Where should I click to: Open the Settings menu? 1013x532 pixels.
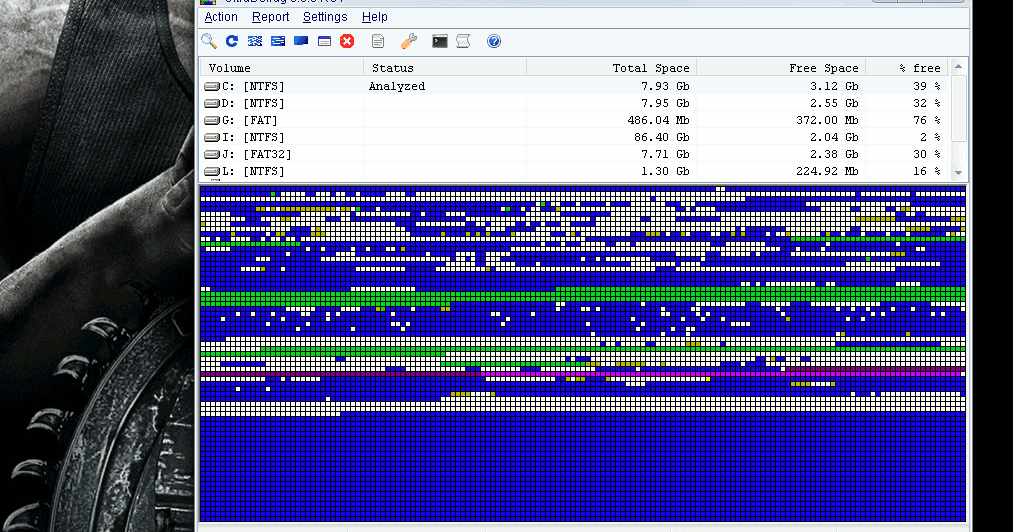(x=325, y=17)
